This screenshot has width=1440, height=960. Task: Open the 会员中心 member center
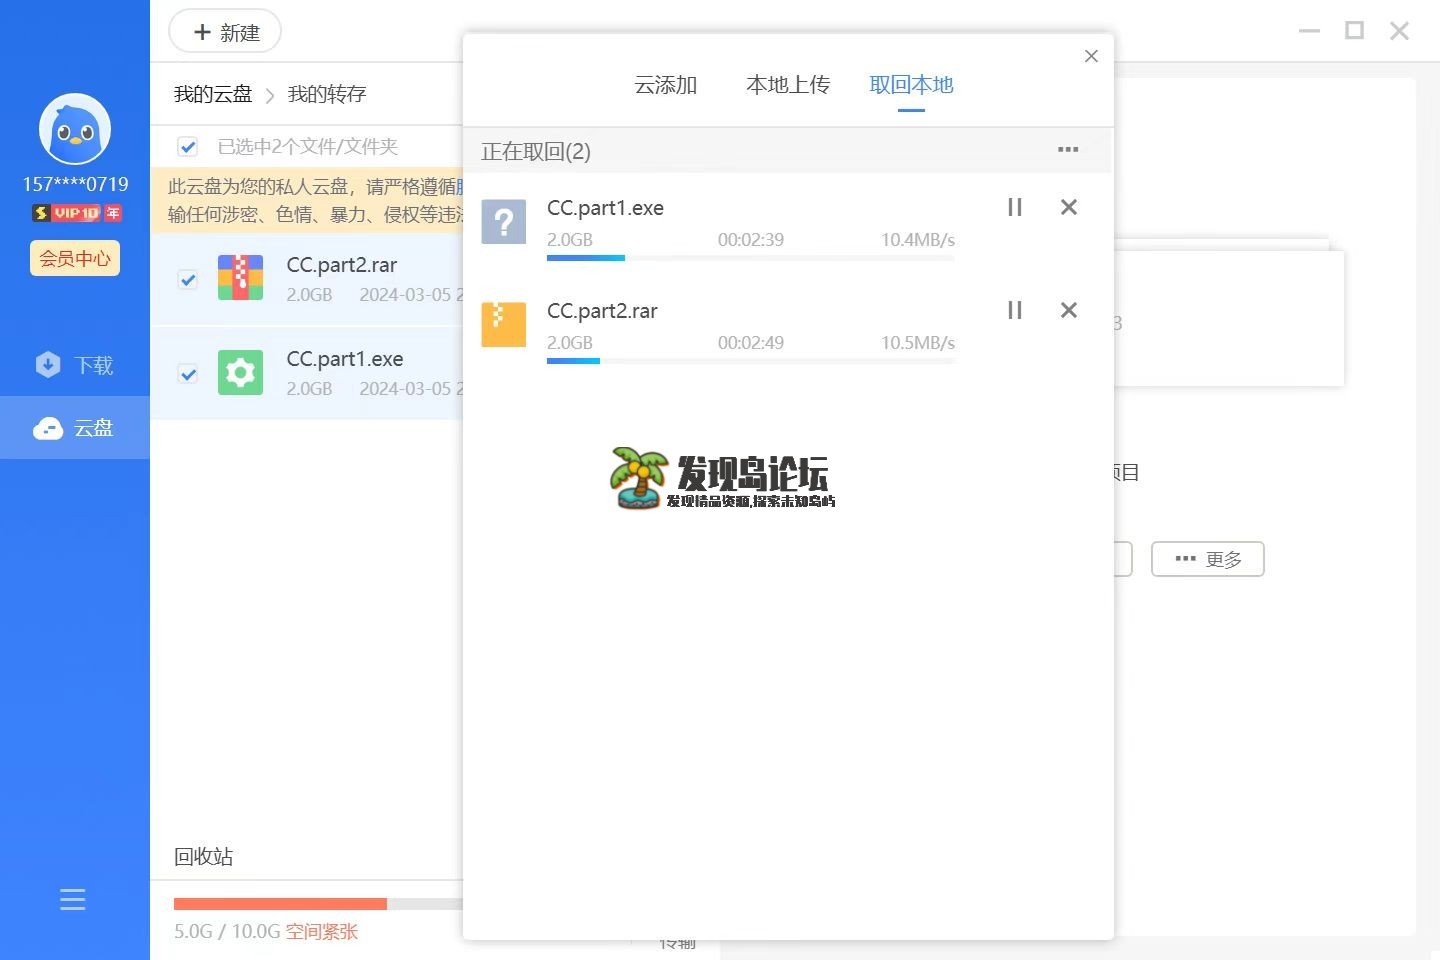[x=75, y=258]
